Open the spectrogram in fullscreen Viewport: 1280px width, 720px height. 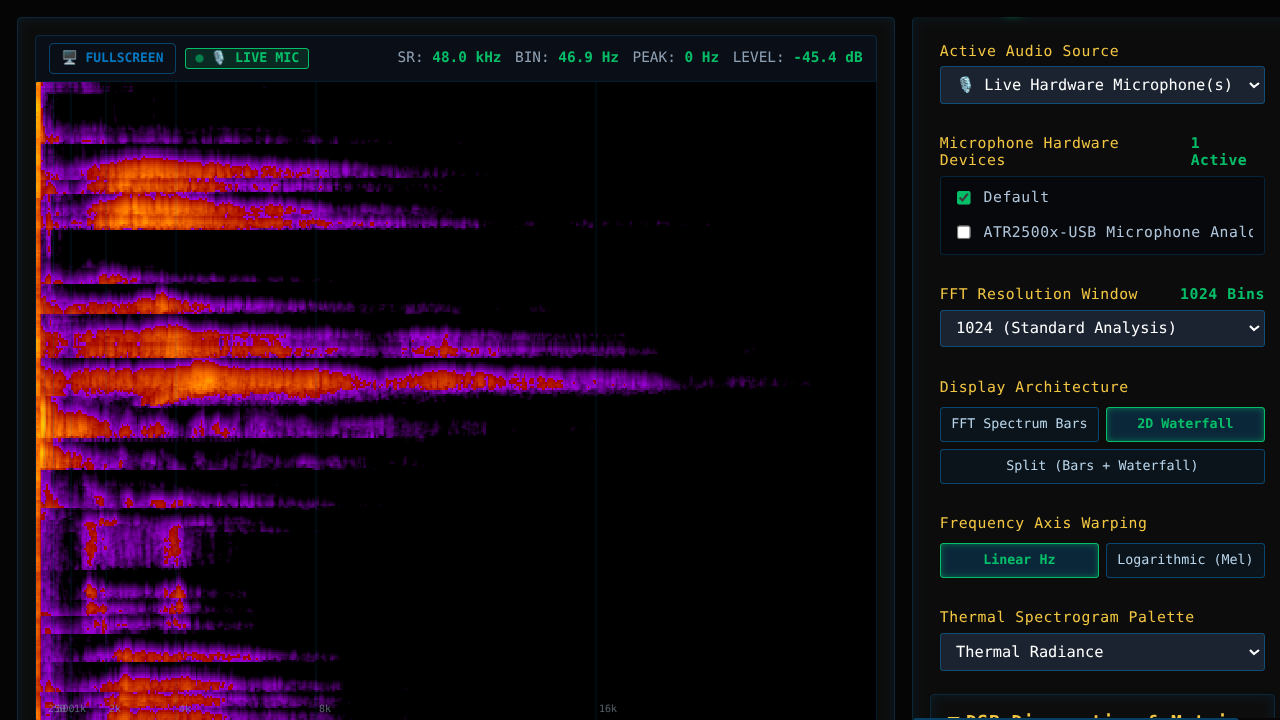click(x=112, y=58)
